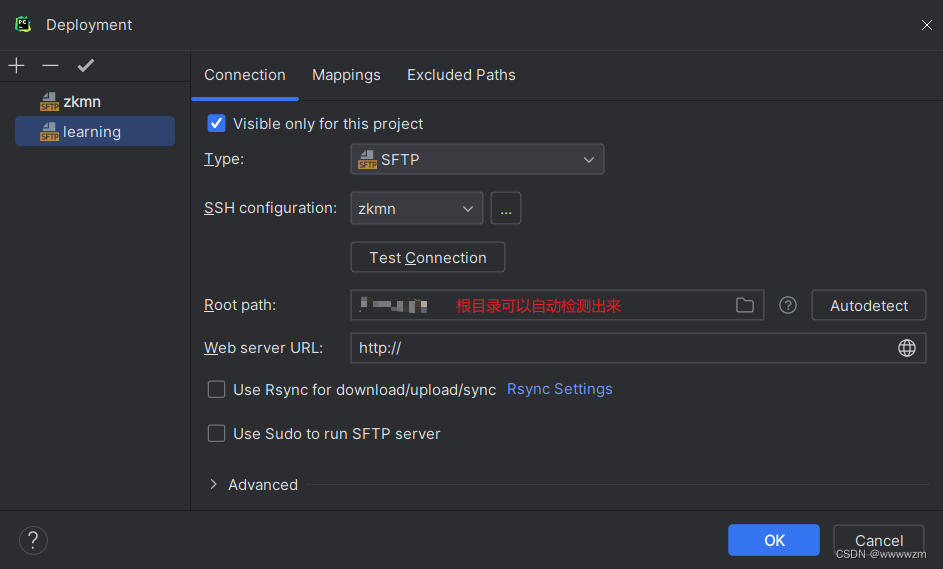Browse root path using folder icon
The image size is (943, 569).
coord(745,306)
